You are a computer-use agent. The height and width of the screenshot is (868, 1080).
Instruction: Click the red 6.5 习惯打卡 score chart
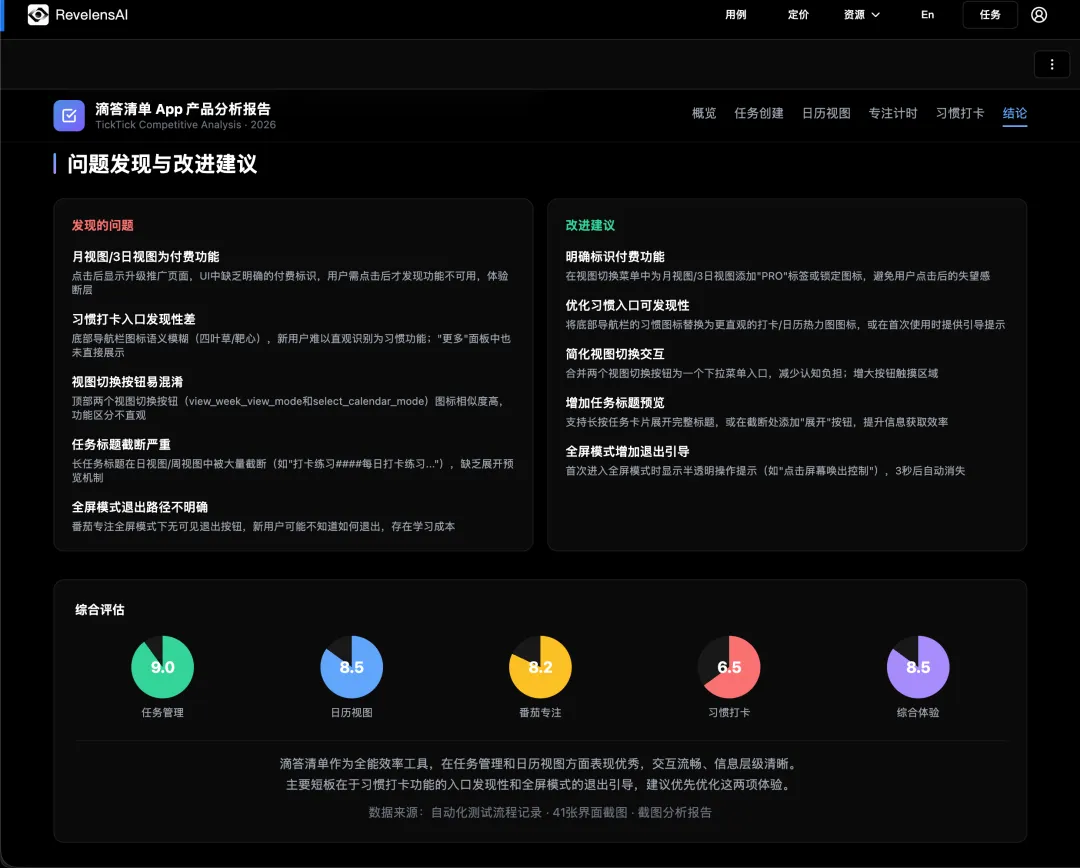tap(729, 667)
